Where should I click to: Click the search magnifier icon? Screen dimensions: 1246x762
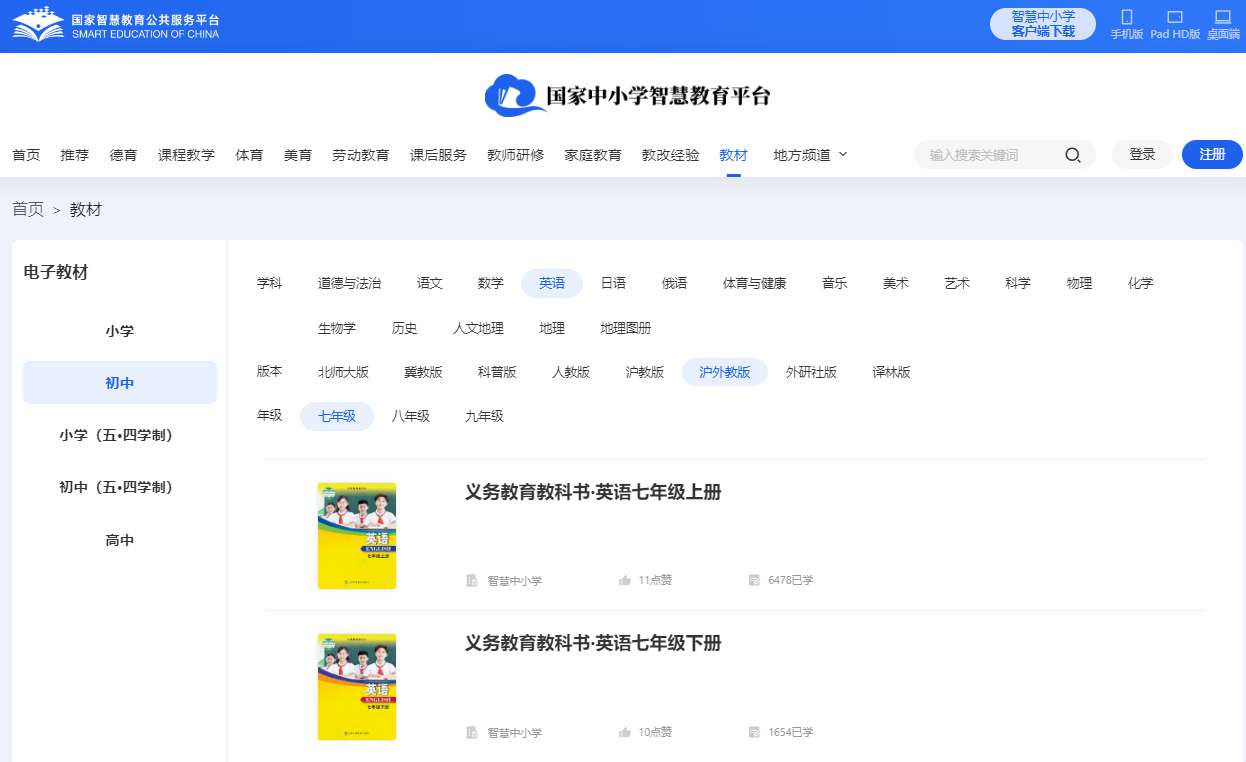coord(1073,155)
